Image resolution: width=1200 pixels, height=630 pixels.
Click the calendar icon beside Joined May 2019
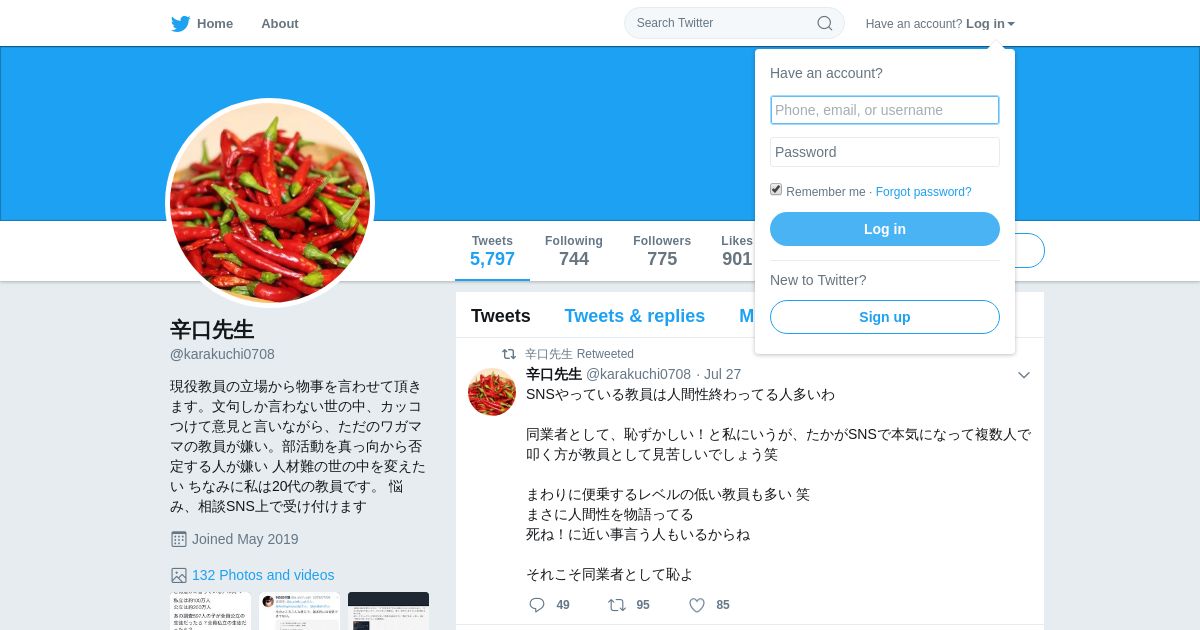tap(179, 539)
